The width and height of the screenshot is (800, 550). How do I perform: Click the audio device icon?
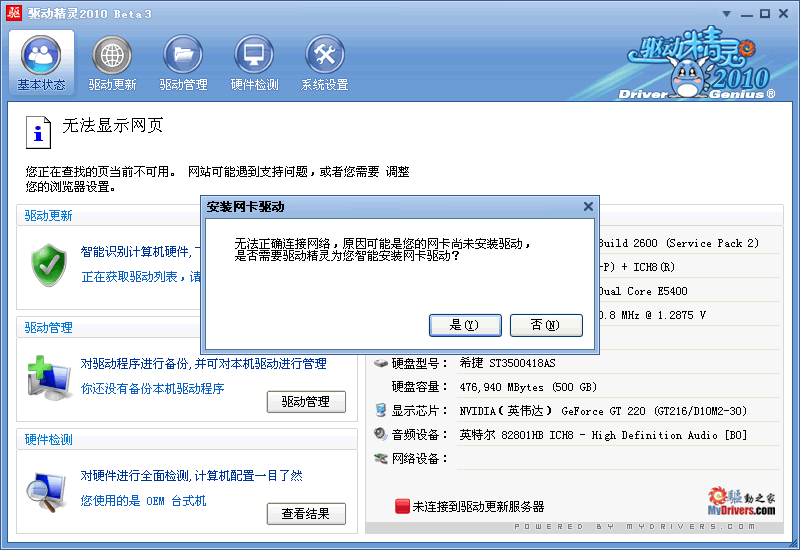click(x=381, y=434)
